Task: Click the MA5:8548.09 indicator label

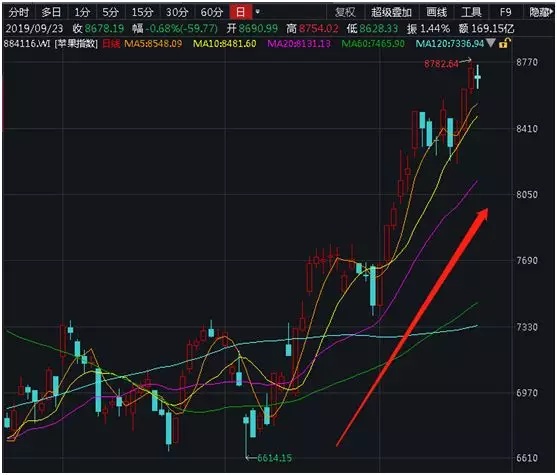Action: pyautogui.click(x=153, y=44)
